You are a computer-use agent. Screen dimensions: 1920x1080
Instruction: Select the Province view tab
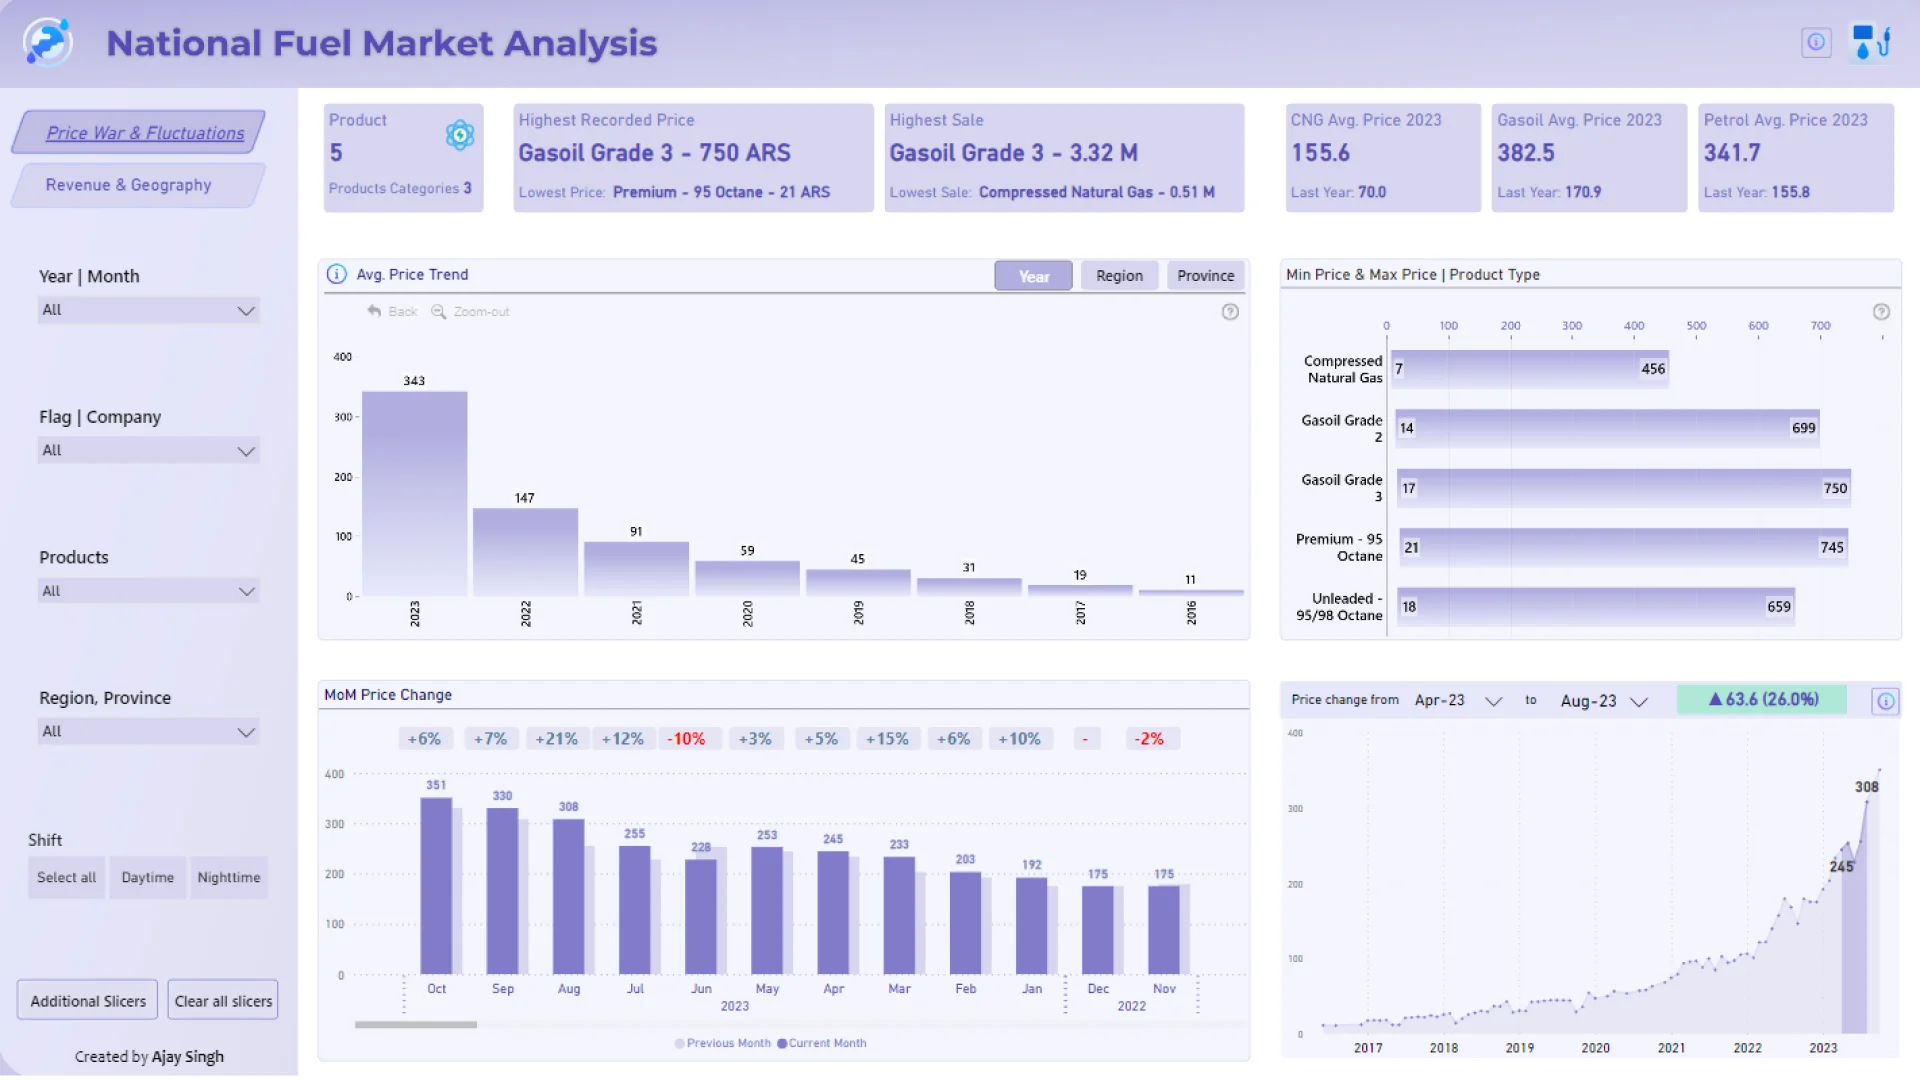(1205, 276)
